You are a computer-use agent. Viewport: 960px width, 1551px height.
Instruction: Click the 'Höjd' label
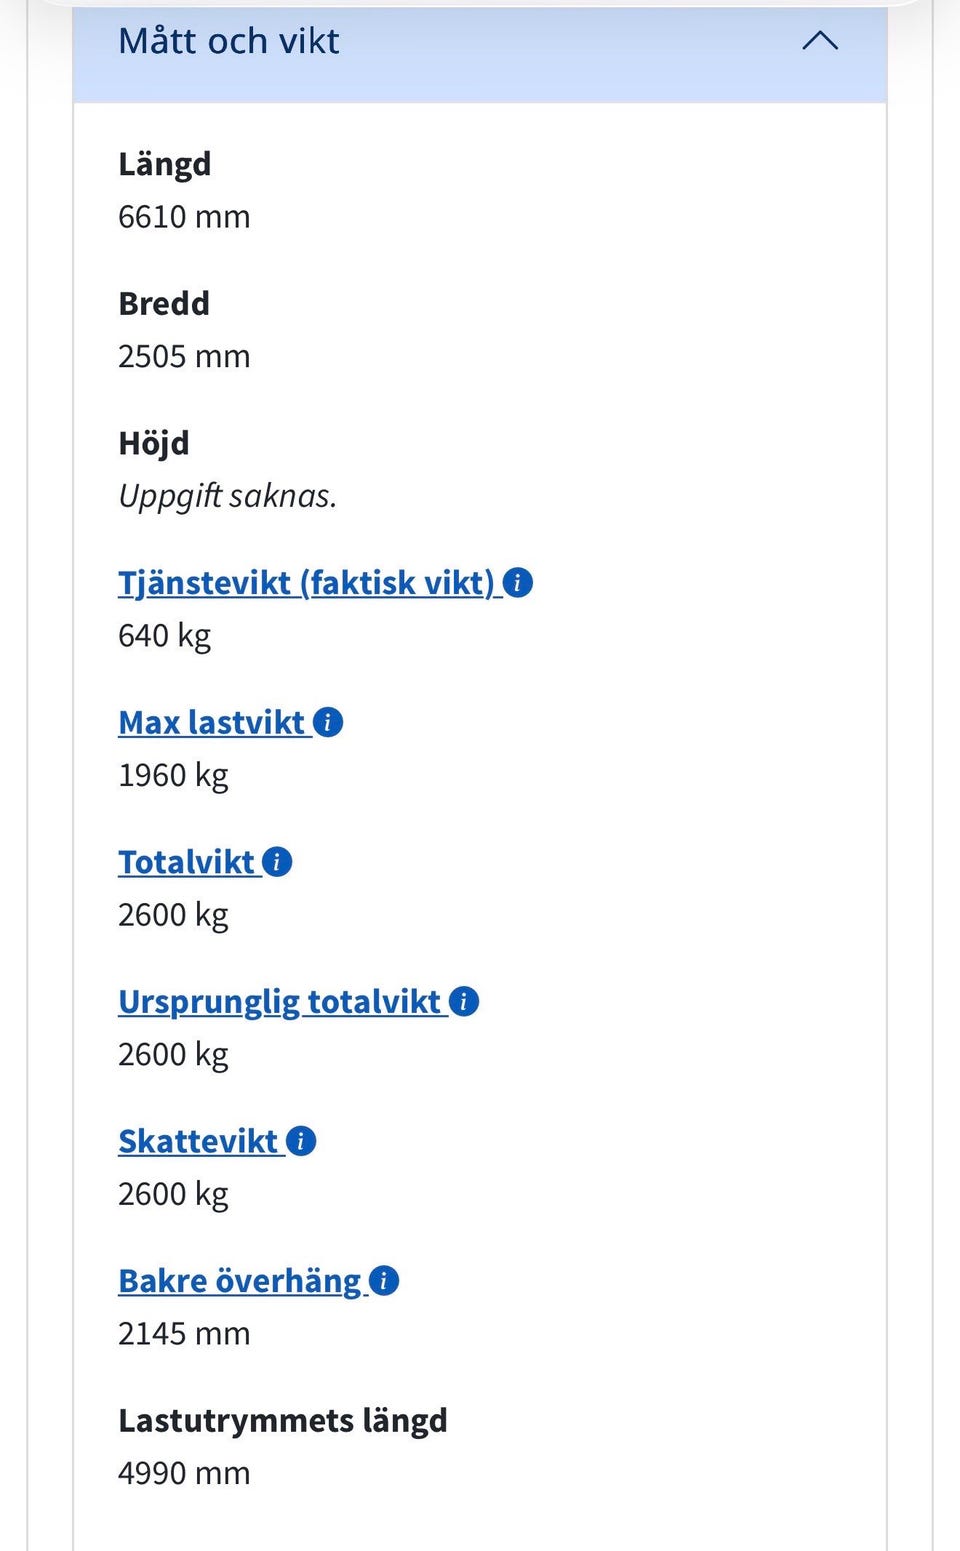(153, 443)
